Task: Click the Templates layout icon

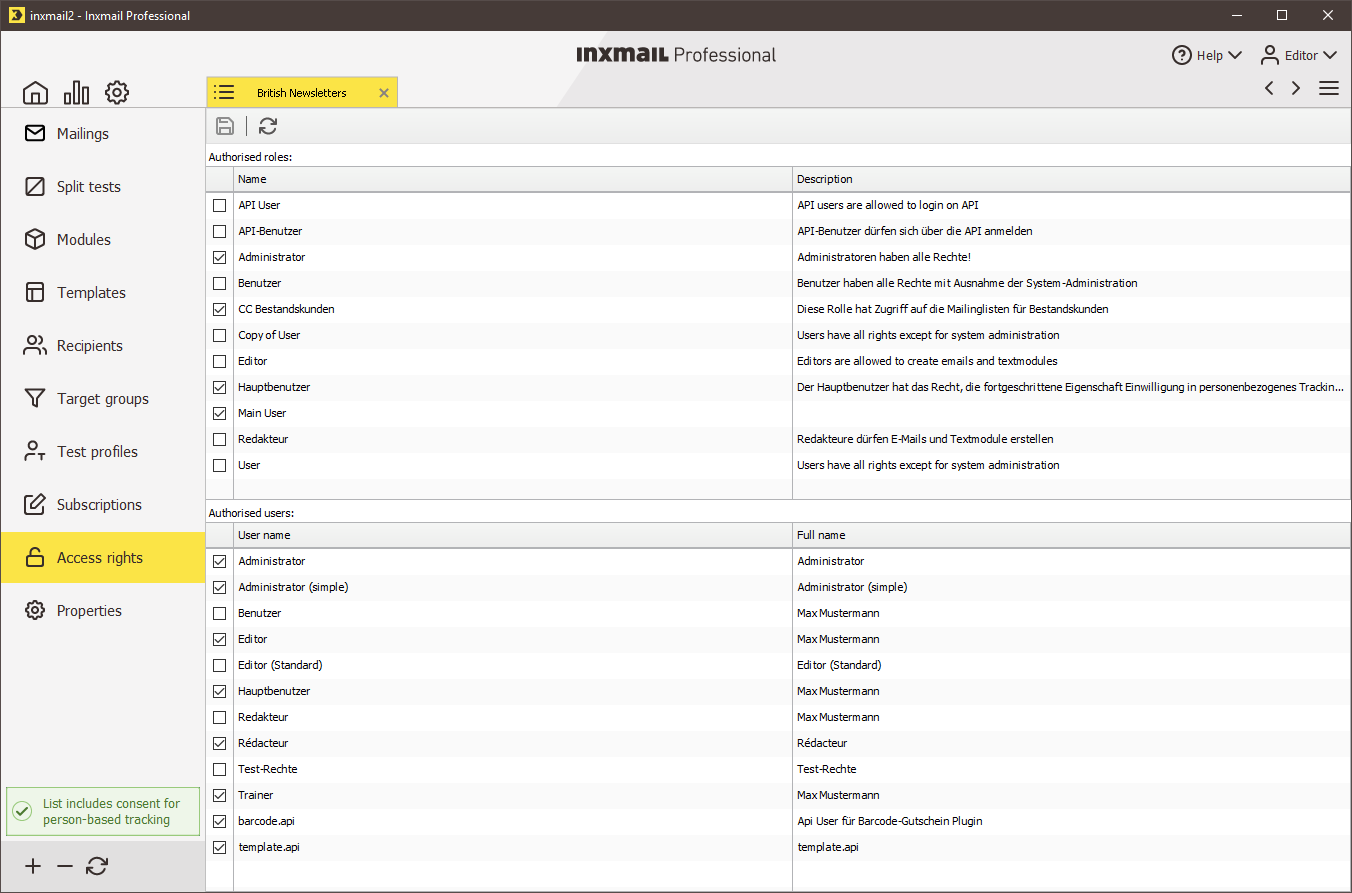Action: (x=35, y=292)
